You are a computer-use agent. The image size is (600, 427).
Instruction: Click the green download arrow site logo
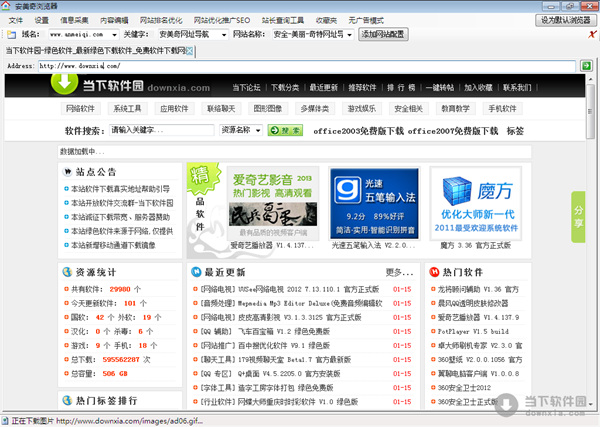tap(64, 83)
